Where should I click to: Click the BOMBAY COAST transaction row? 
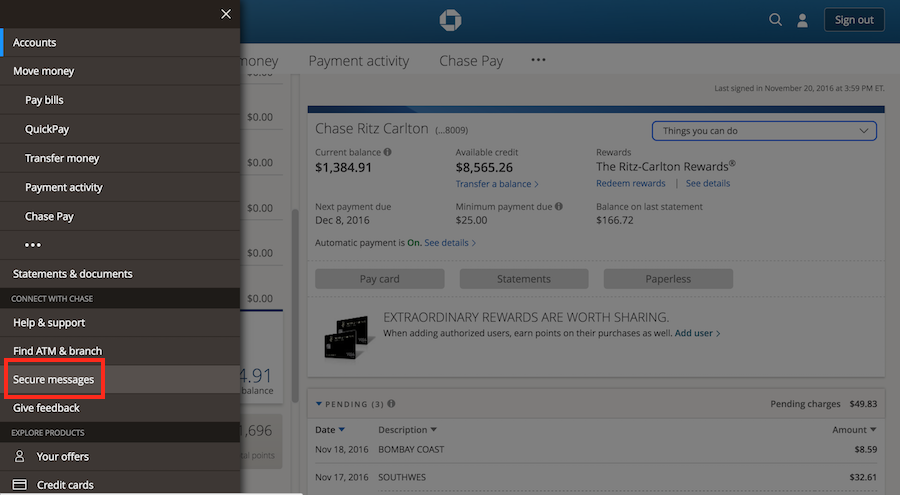(596, 450)
